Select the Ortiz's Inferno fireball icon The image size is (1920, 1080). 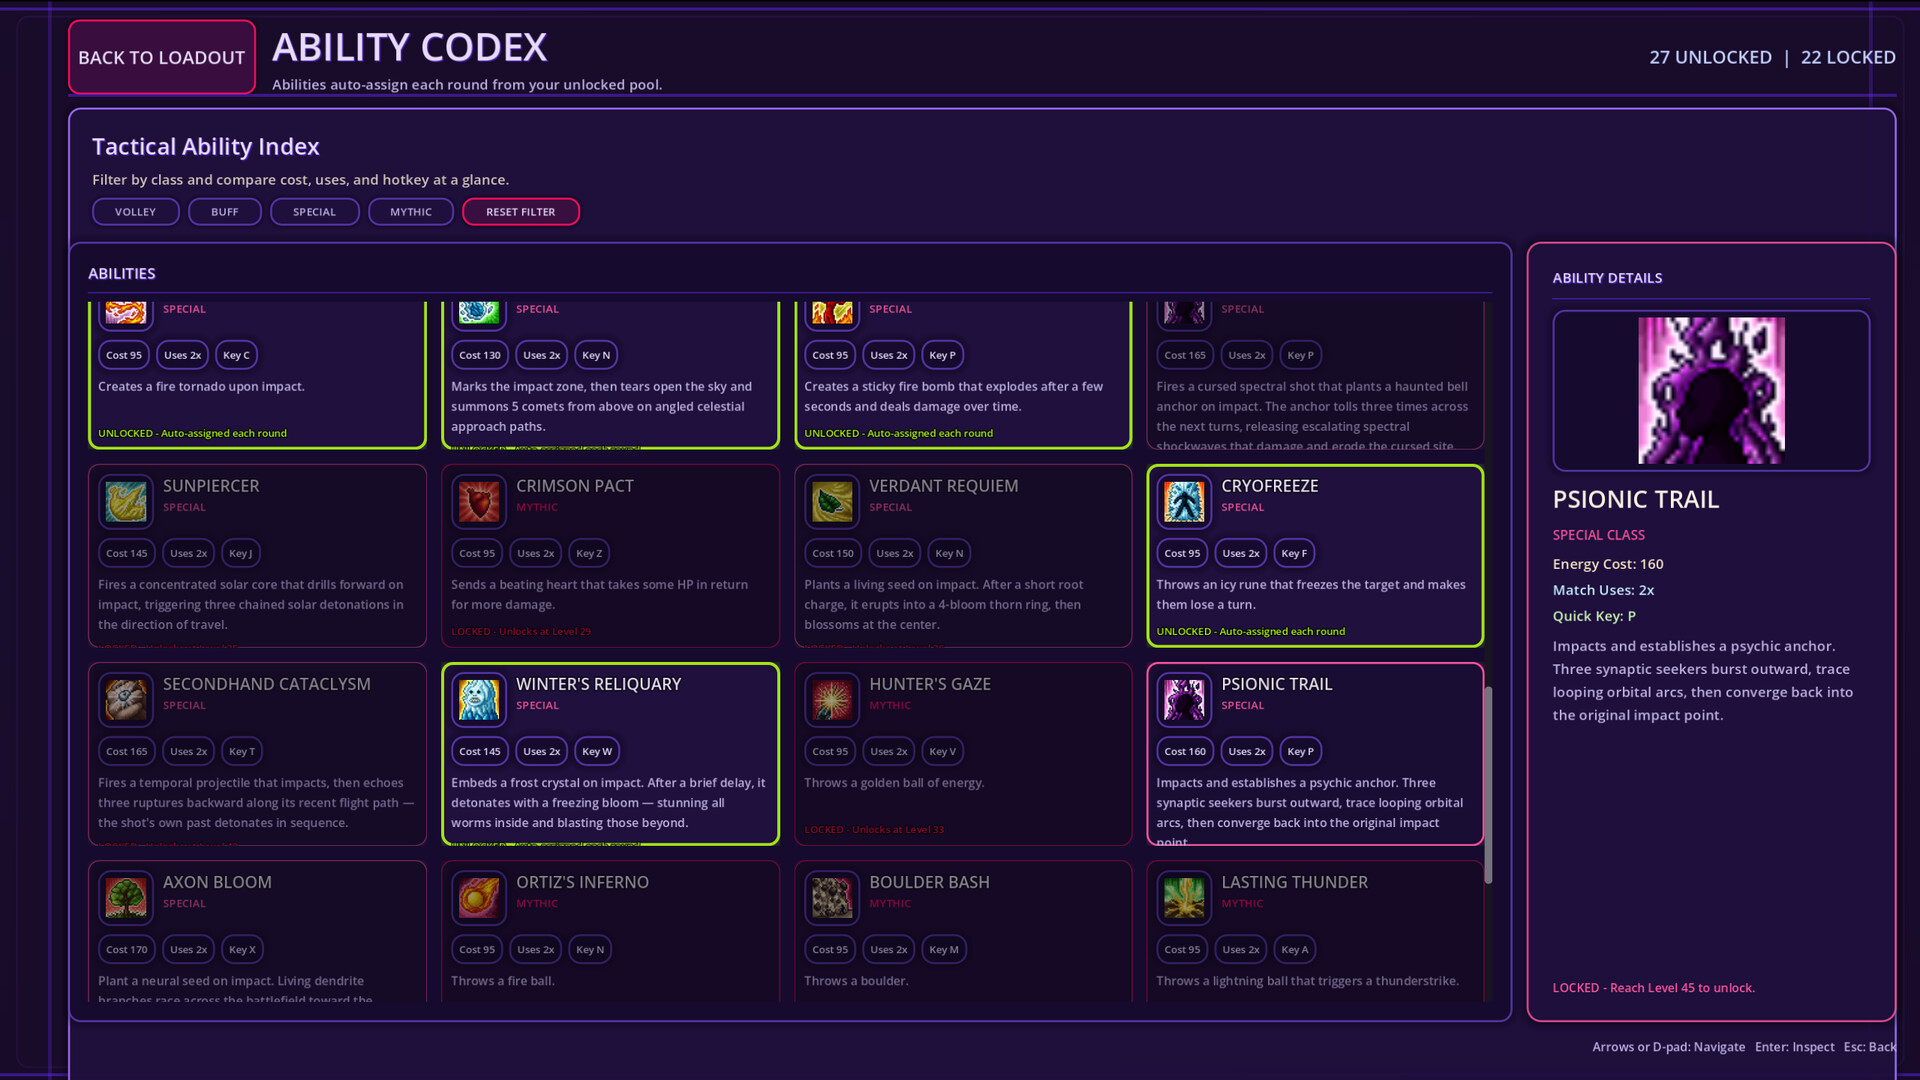[x=479, y=897]
